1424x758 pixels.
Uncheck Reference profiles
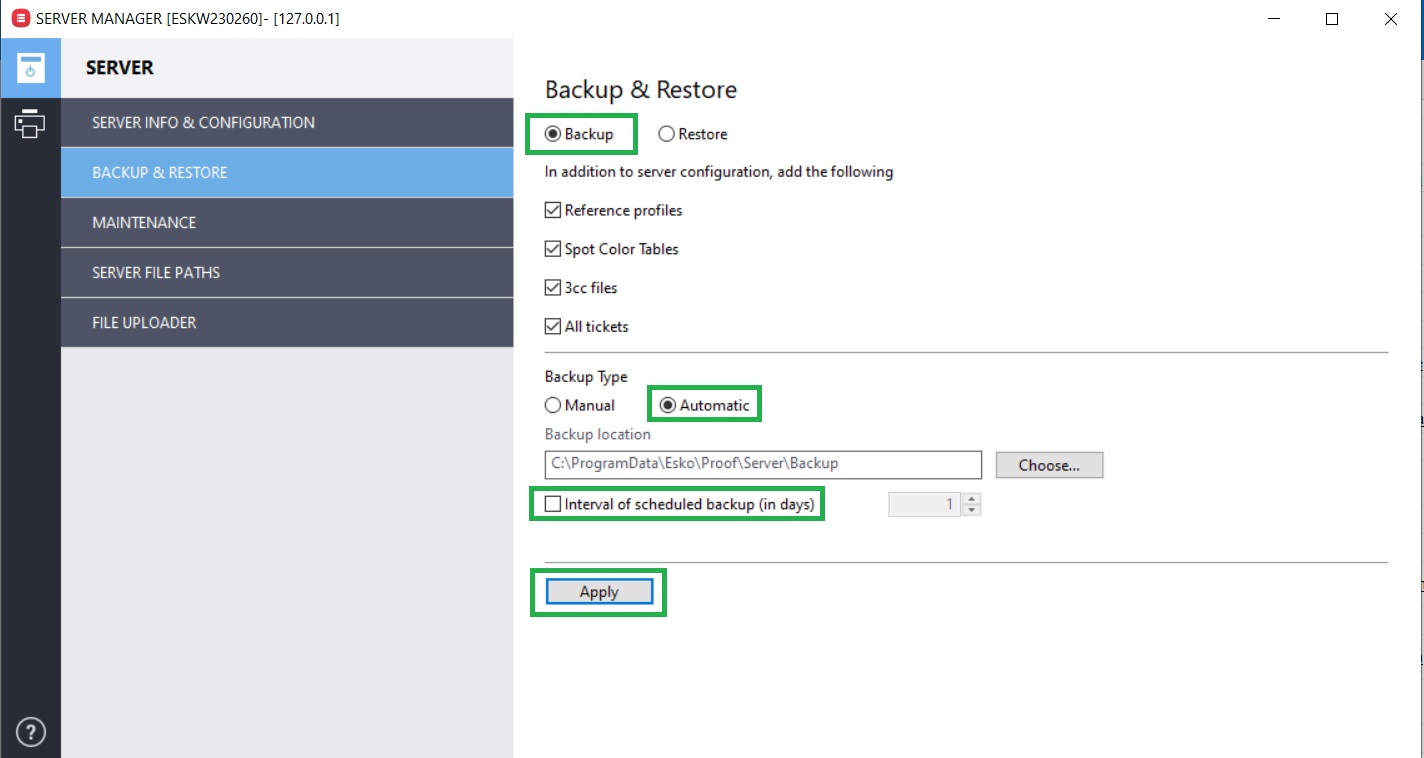click(553, 210)
